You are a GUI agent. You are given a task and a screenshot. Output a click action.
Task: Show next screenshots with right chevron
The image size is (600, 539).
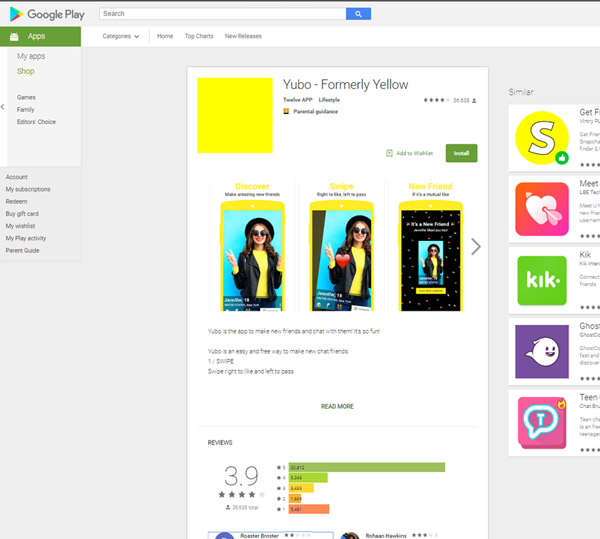(476, 246)
